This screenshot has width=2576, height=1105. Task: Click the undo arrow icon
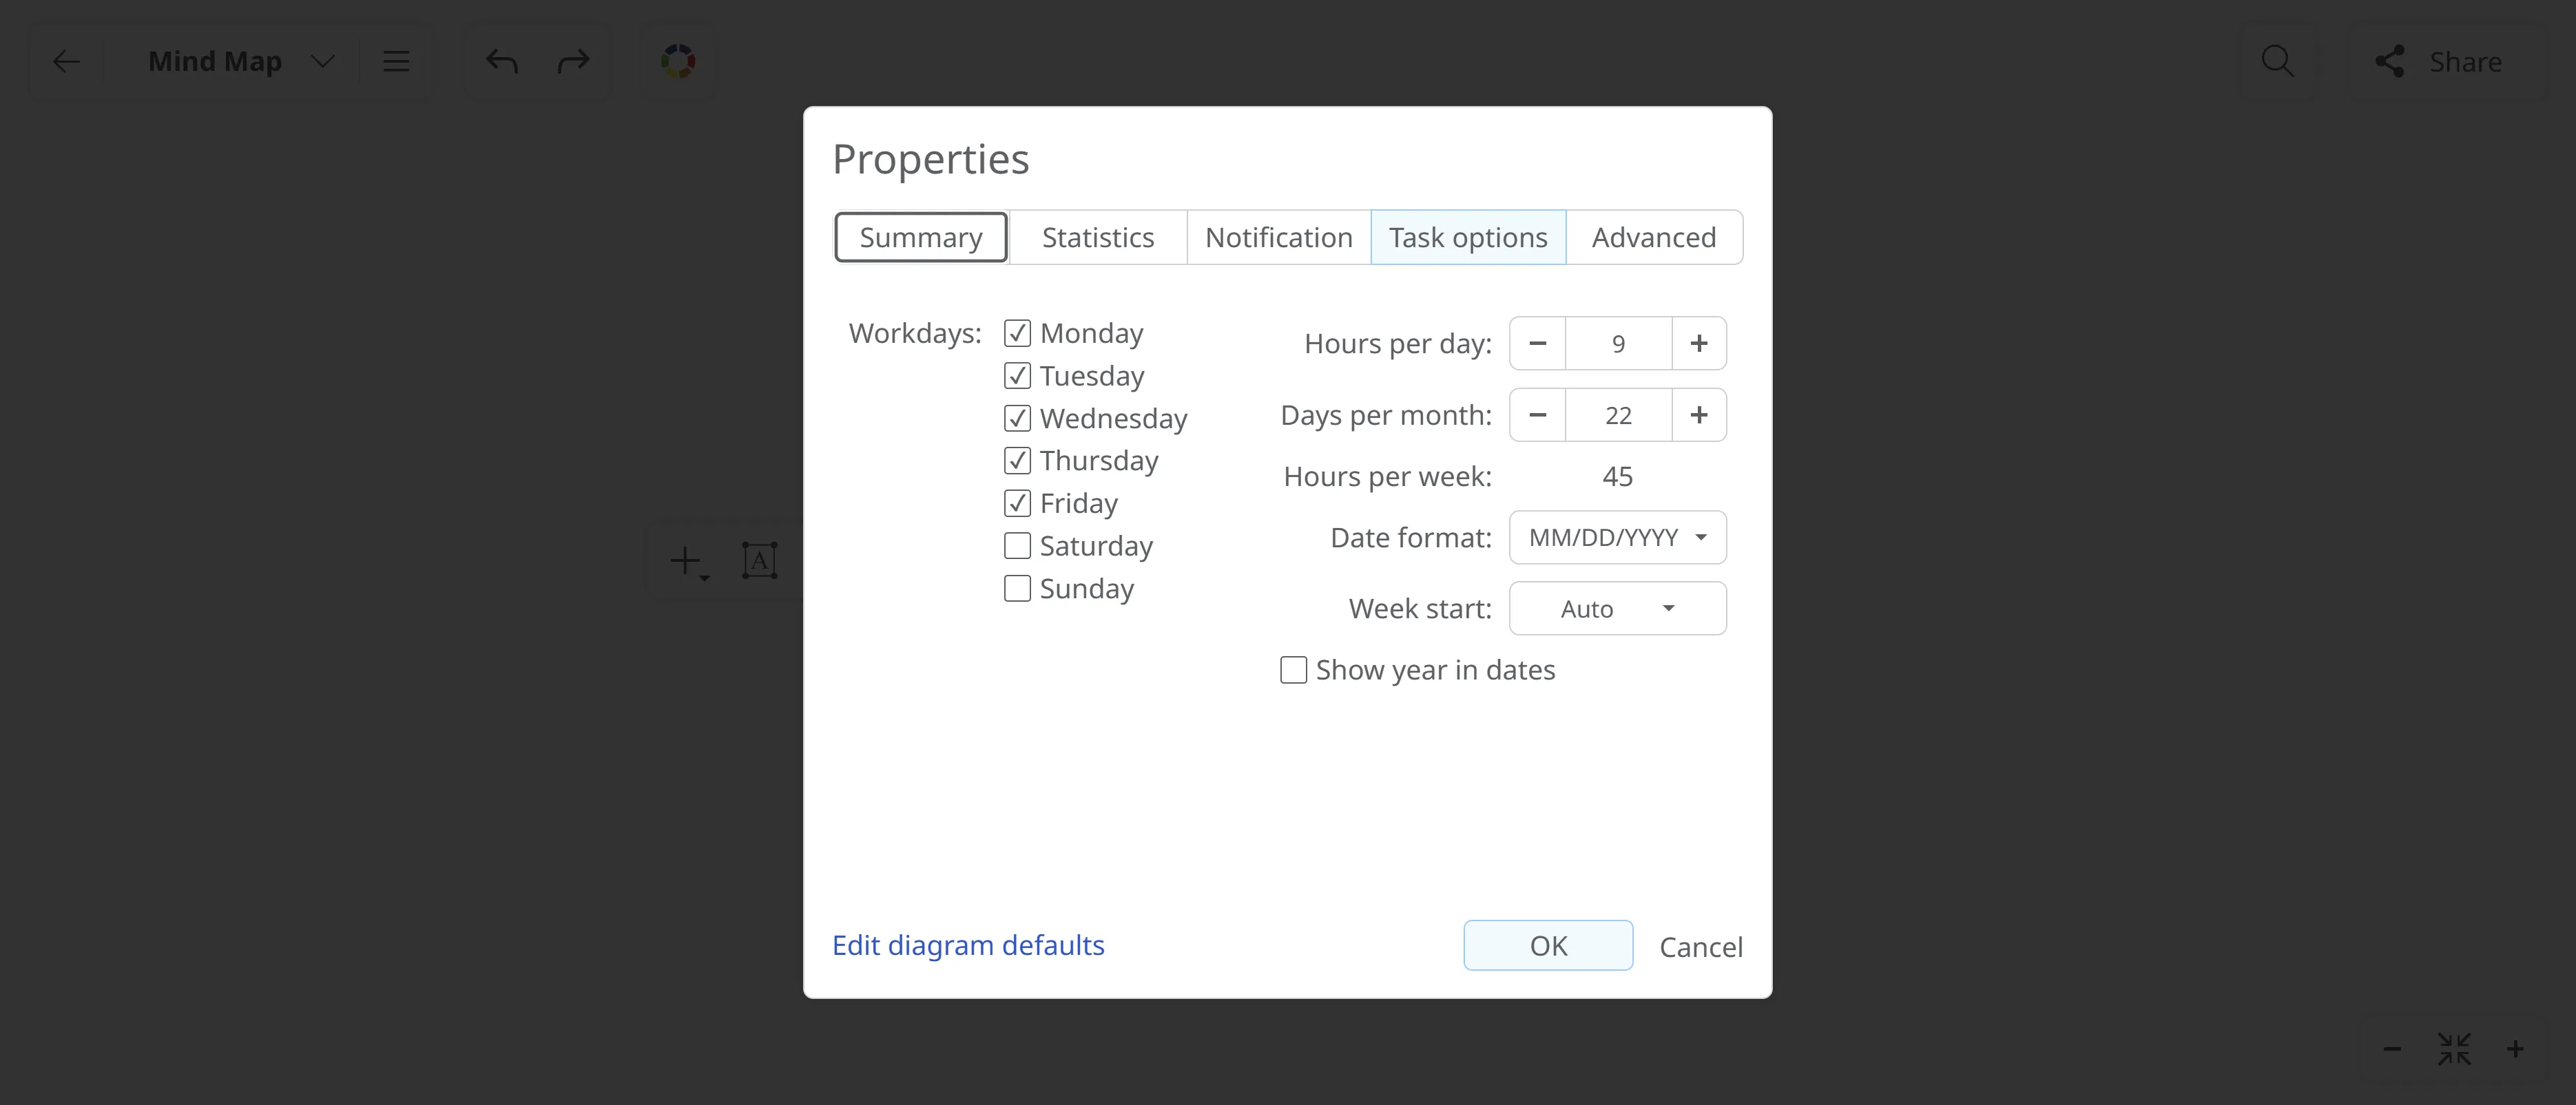(x=502, y=62)
